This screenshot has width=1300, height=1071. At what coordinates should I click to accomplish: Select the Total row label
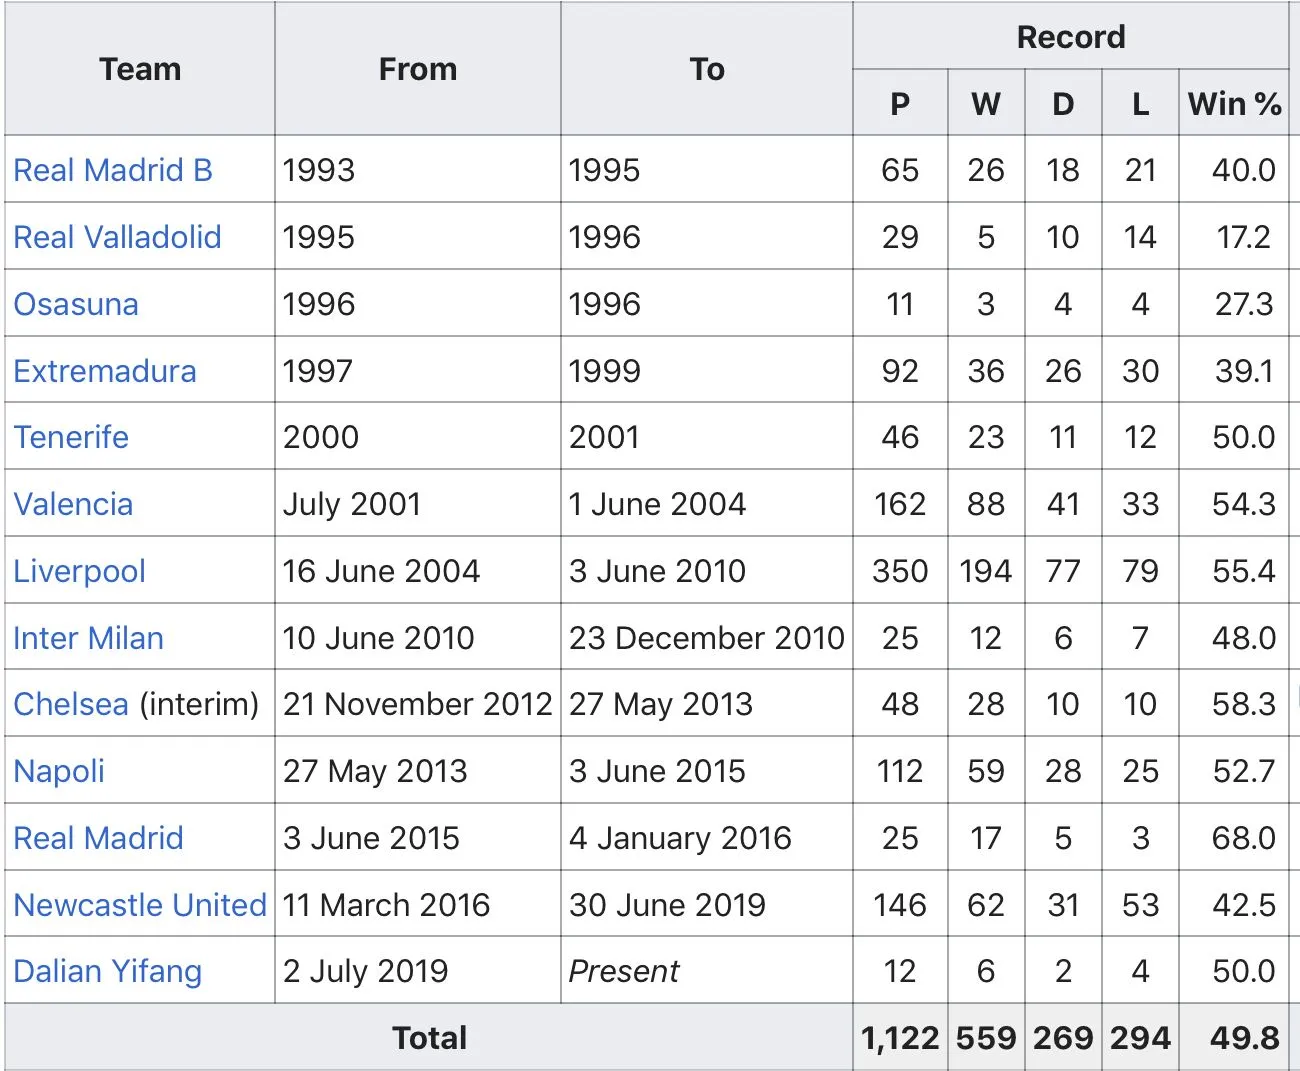point(429,1038)
